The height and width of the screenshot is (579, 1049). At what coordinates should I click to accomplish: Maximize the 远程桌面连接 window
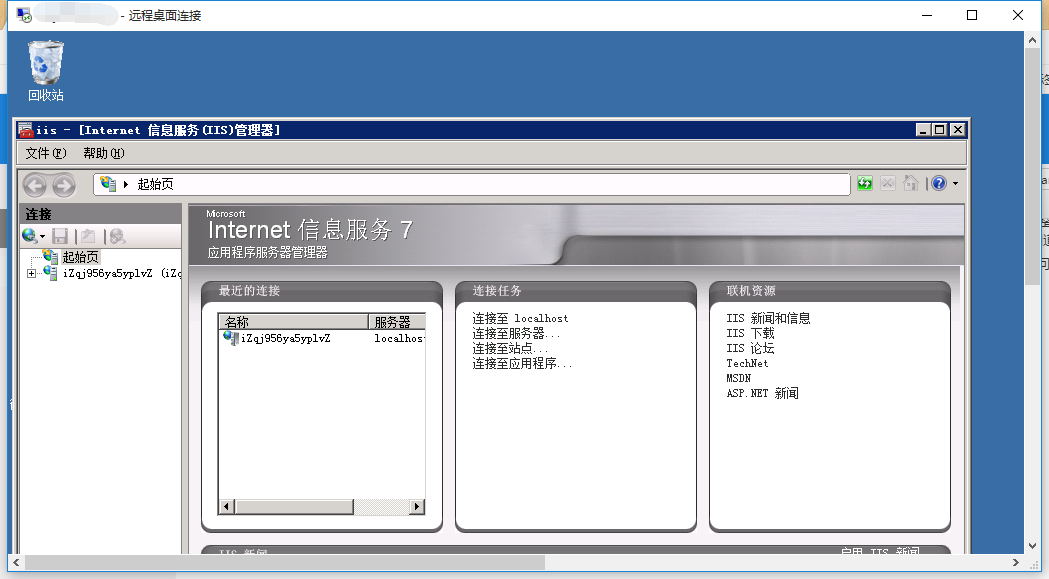coord(972,15)
